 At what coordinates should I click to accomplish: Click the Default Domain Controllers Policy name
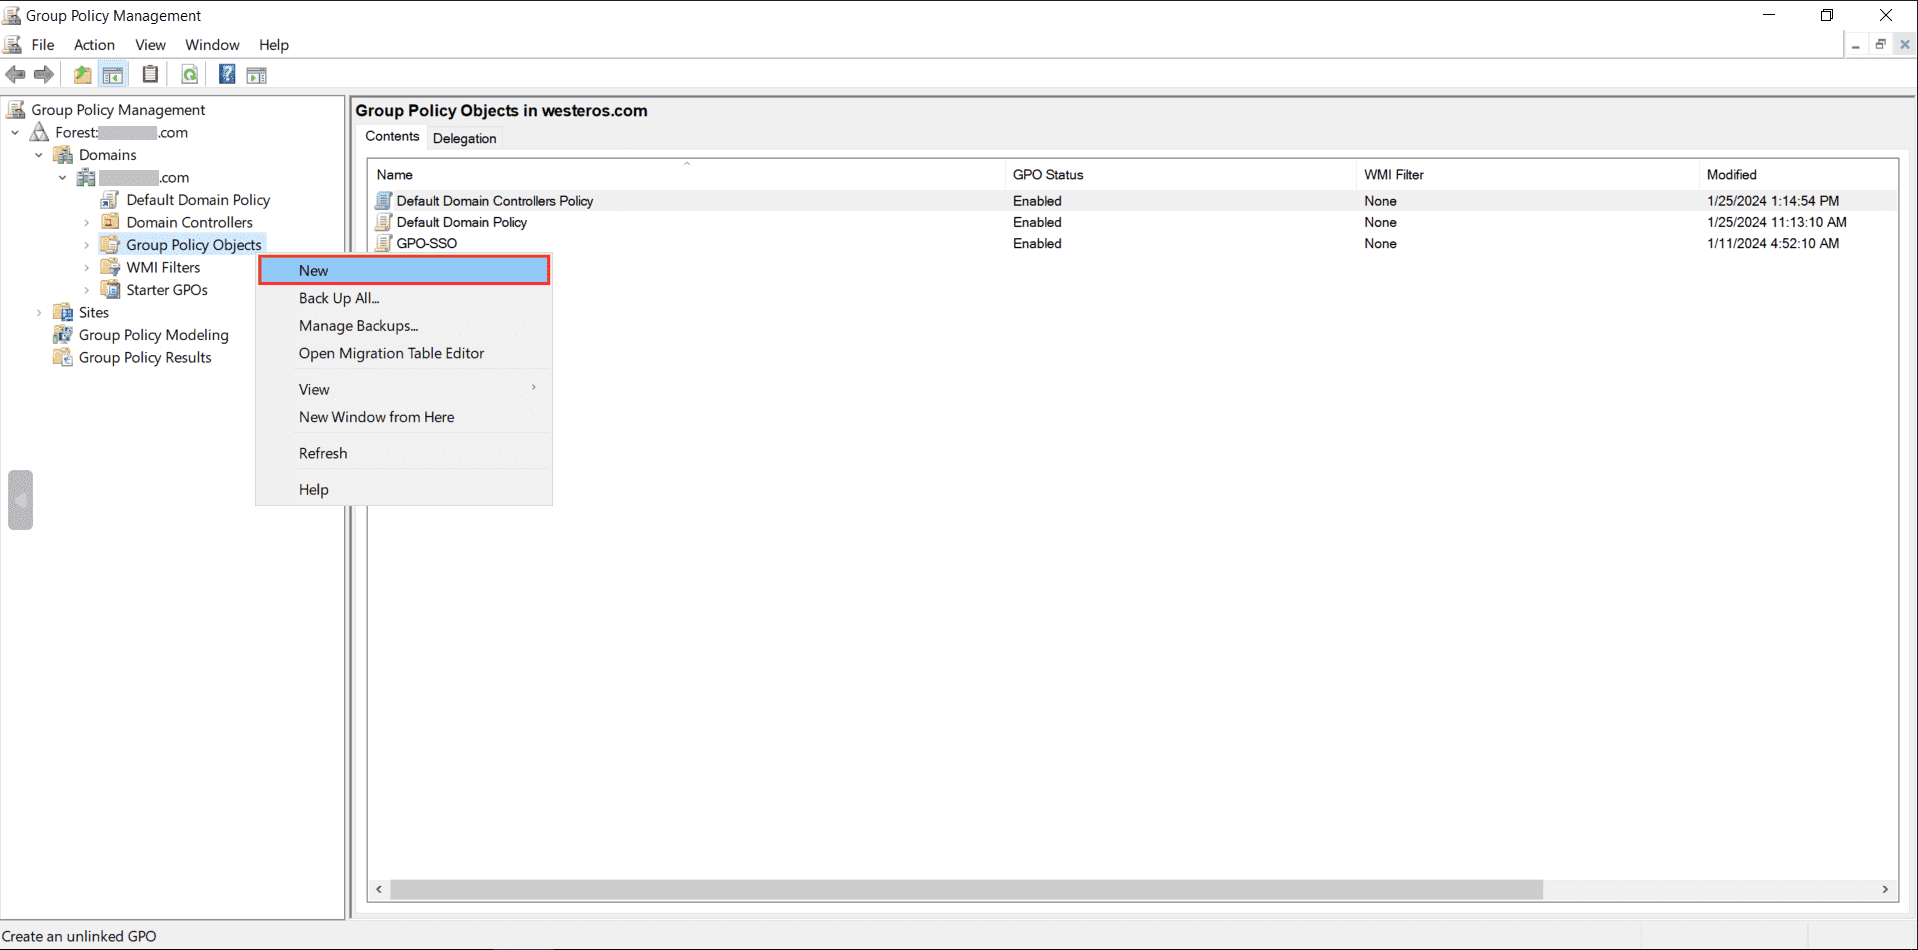[494, 200]
